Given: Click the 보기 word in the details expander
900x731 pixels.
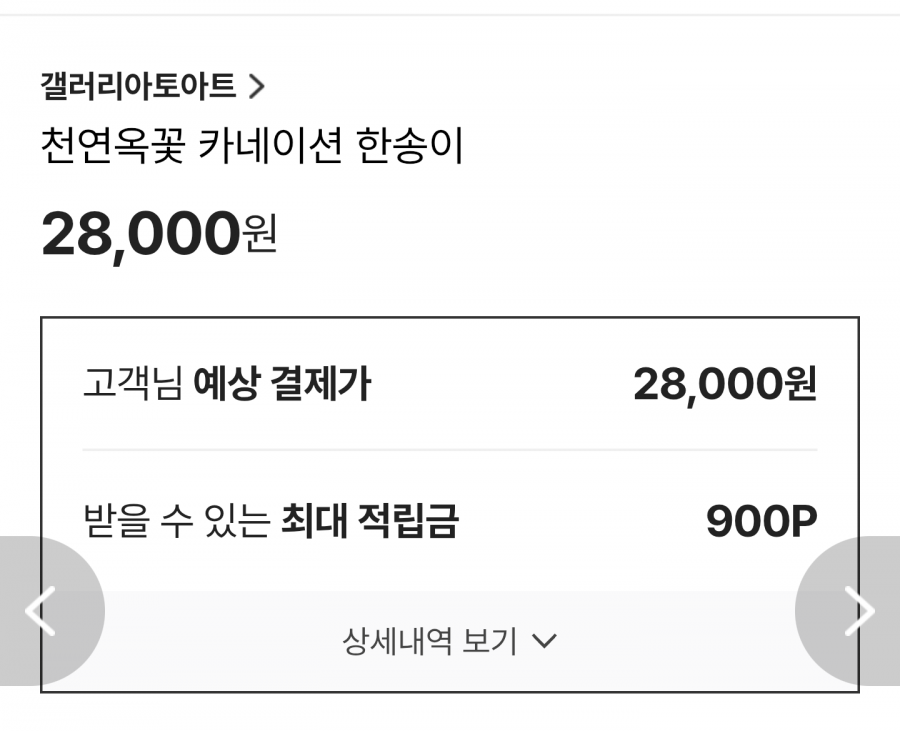Looking at the screenshot, I should click(x=489, y=641).
